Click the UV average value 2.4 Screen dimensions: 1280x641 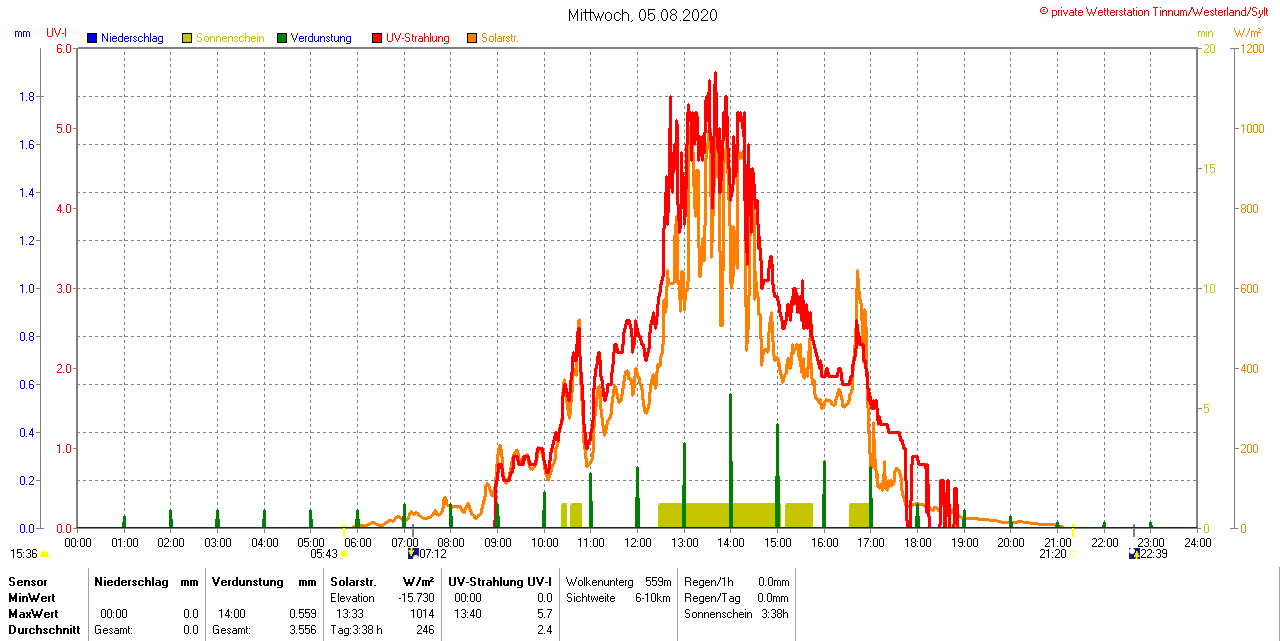click(x=544, y=630)
